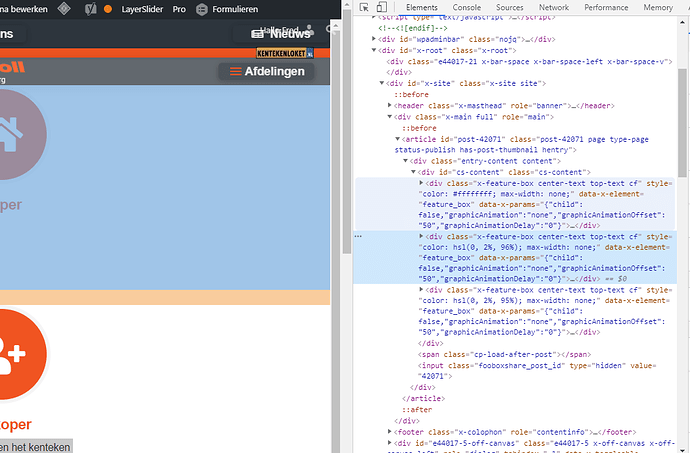Switch to the Performance tab
This screenshot has width=690, height=453.
[x=606, y=7]
